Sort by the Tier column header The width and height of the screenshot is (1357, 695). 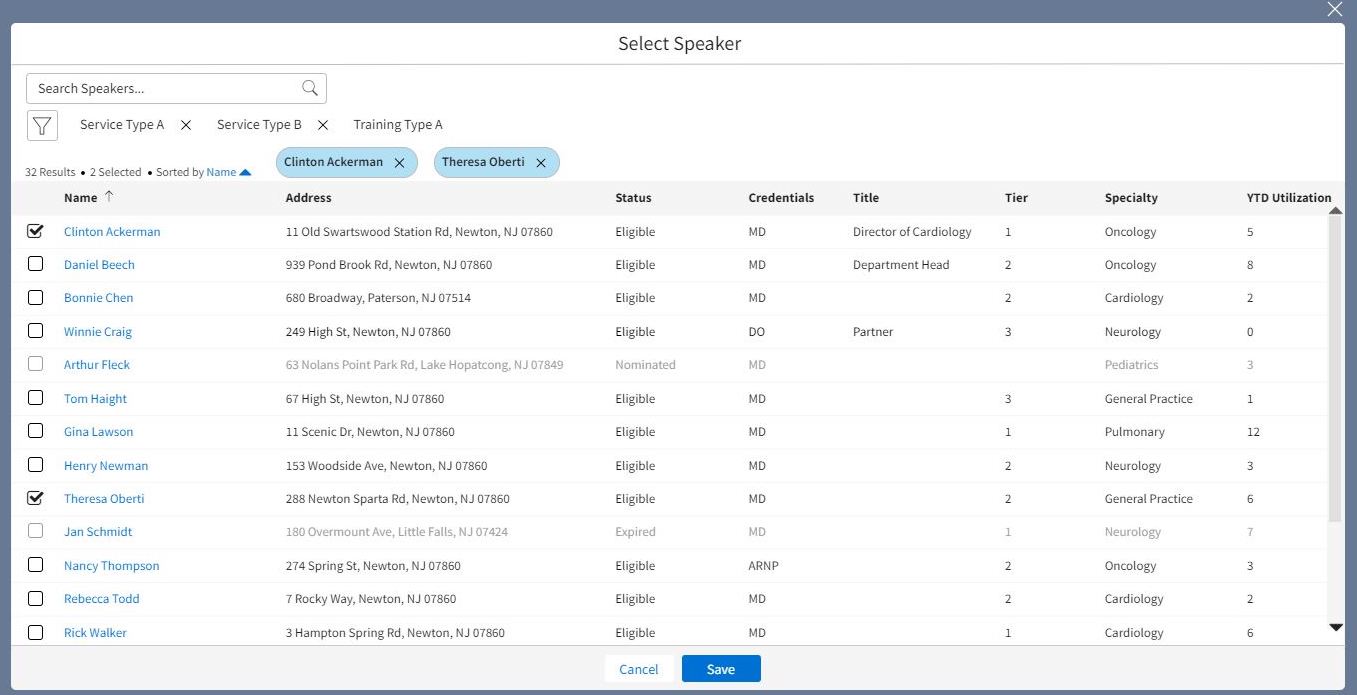1015,198
